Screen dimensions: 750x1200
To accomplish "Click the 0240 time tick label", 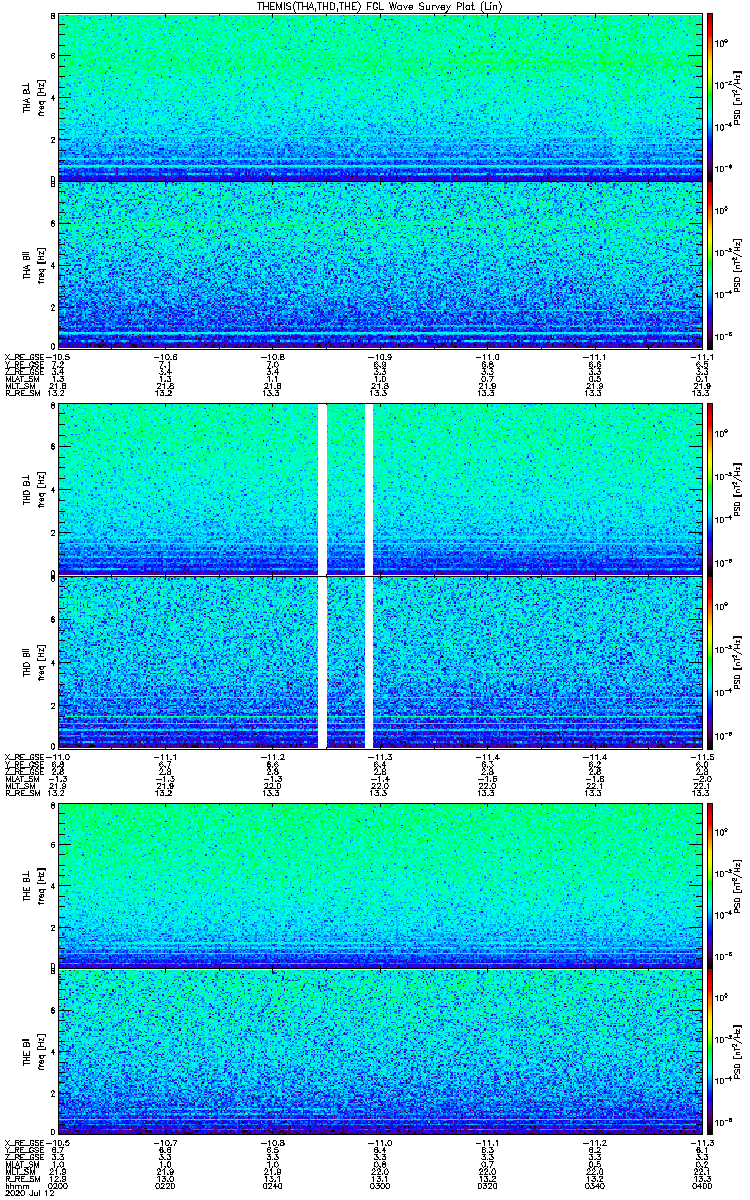I will coord(273,1186).
